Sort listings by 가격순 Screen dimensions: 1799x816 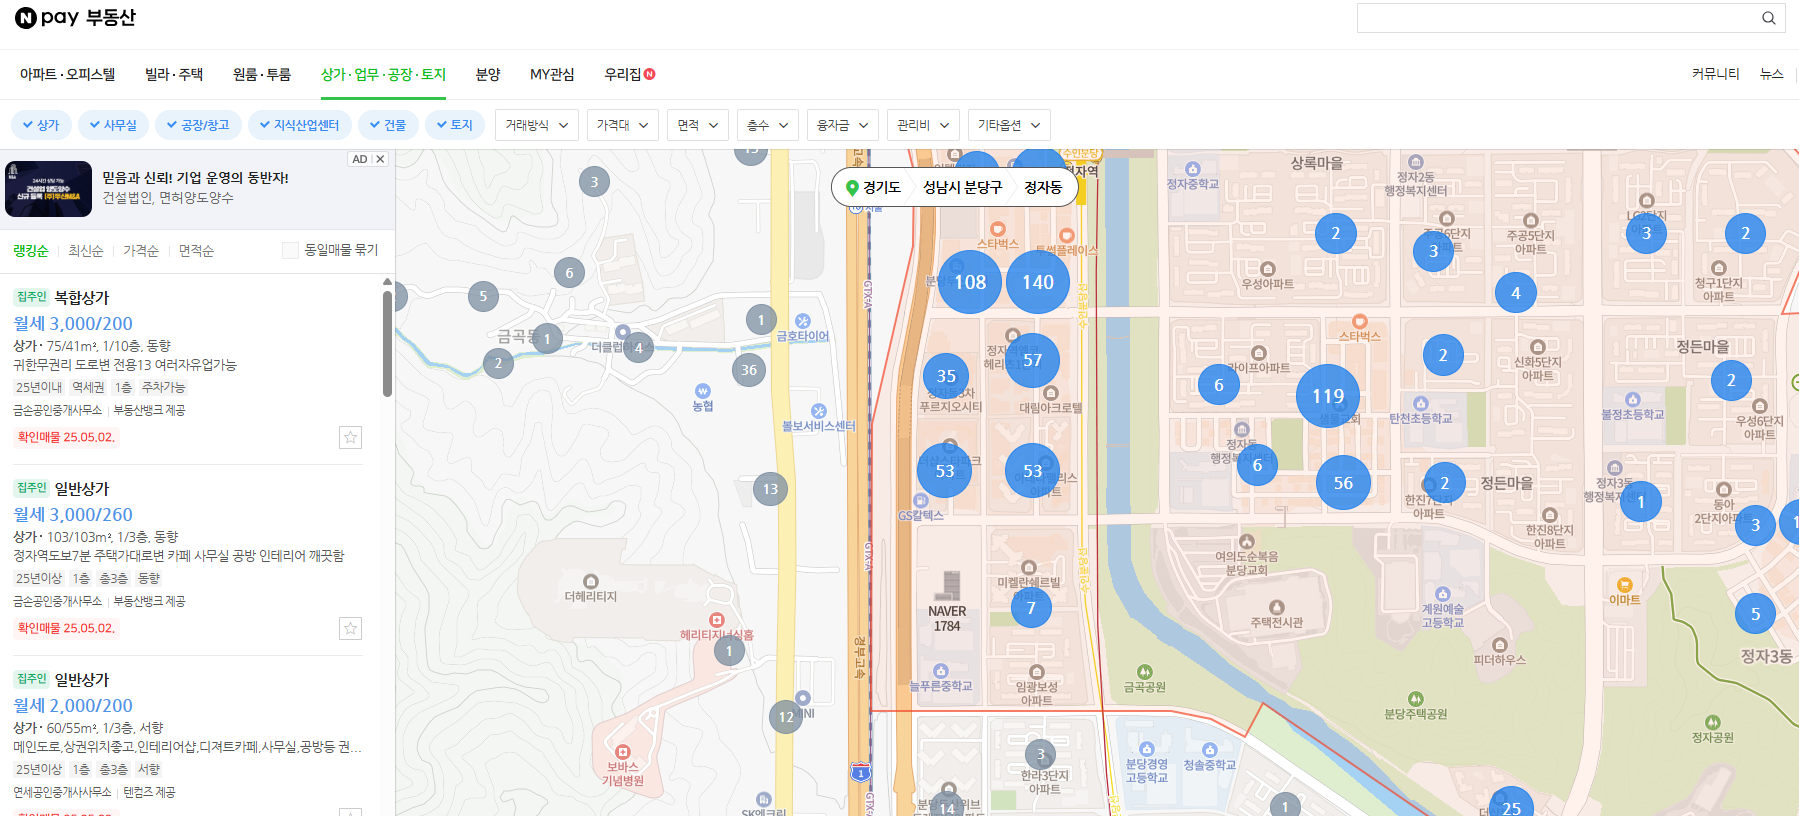(141, 251)
